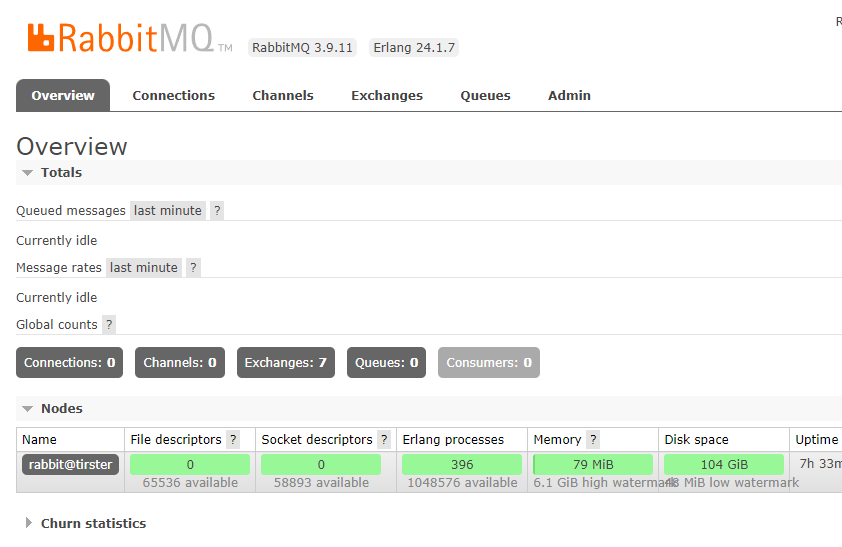Open the Admin tab

[569, 96]
